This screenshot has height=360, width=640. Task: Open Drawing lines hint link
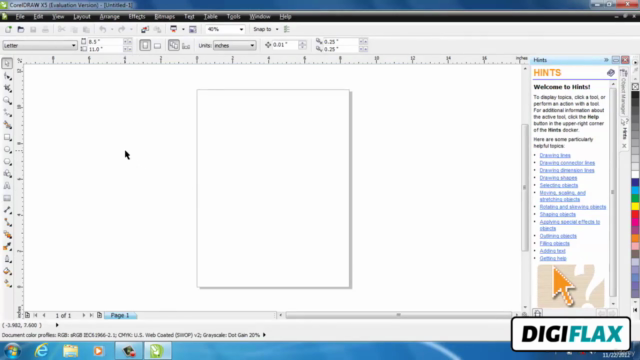555,156
